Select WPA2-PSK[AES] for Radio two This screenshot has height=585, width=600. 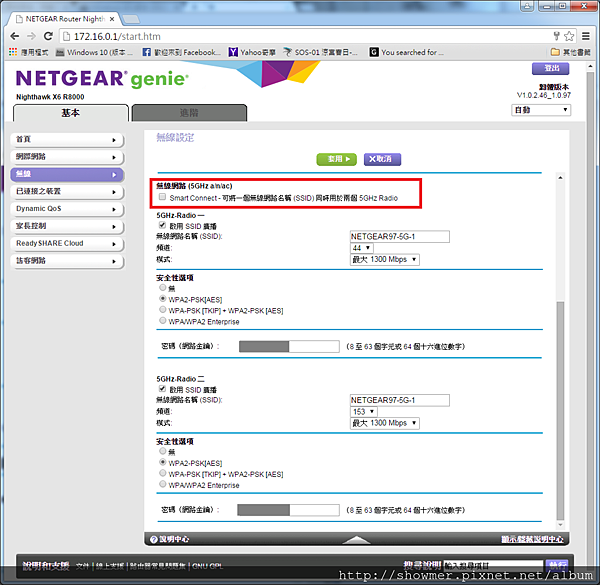(x=163, y=462)
